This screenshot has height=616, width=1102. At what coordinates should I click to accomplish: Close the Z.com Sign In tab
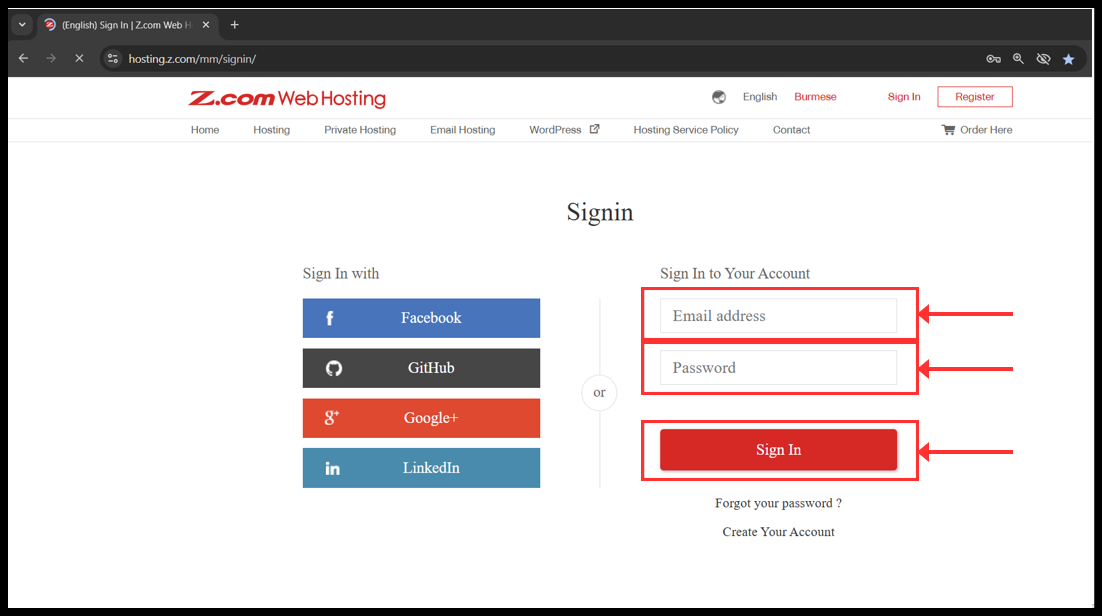pos(206,25)
